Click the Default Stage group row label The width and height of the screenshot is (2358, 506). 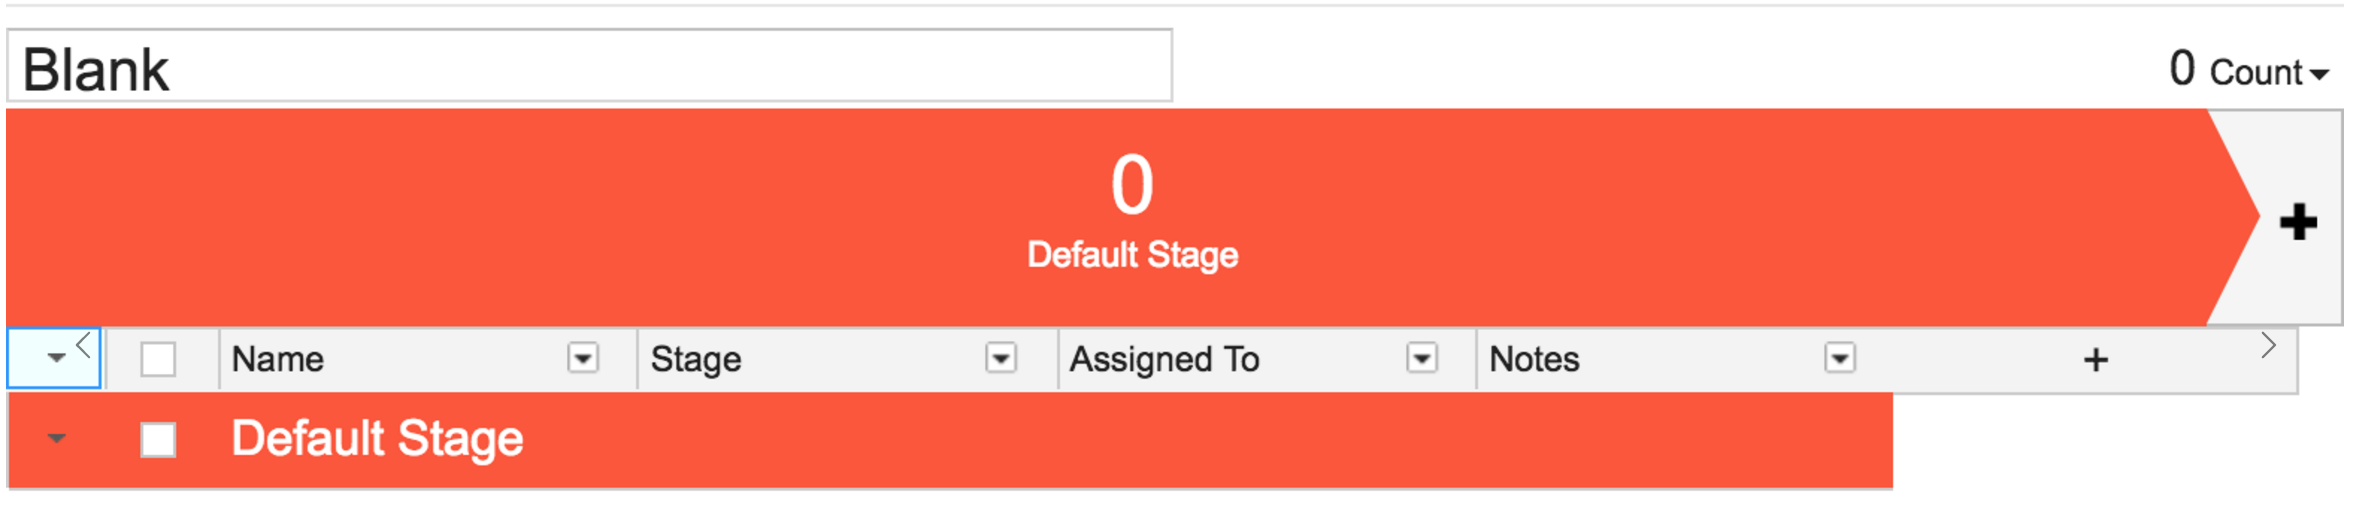(377, 439)
